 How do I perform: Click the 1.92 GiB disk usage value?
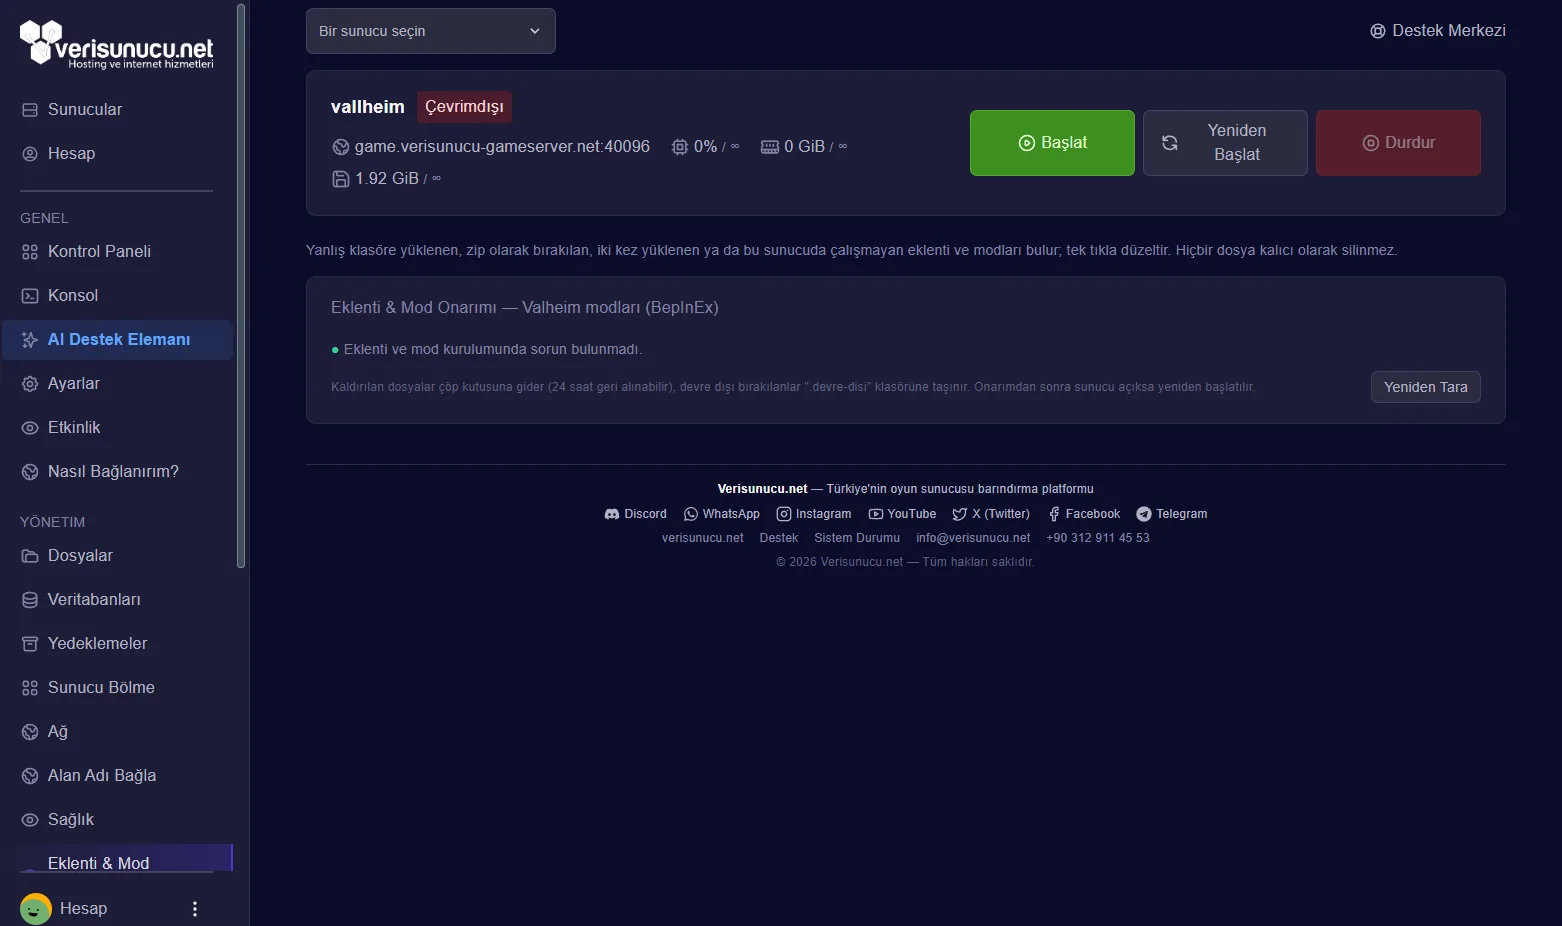coord(387,179)
